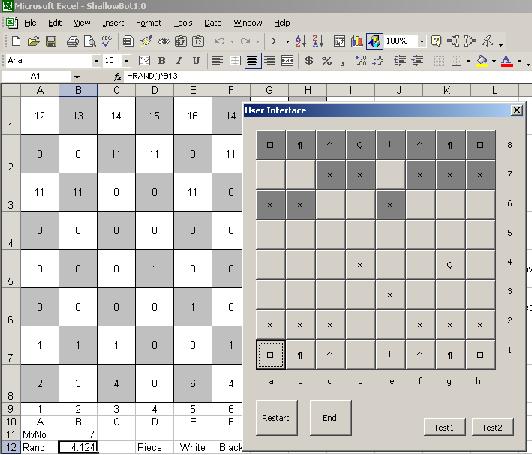Open the AutoSum dropdown arrow

coord(288,42)
